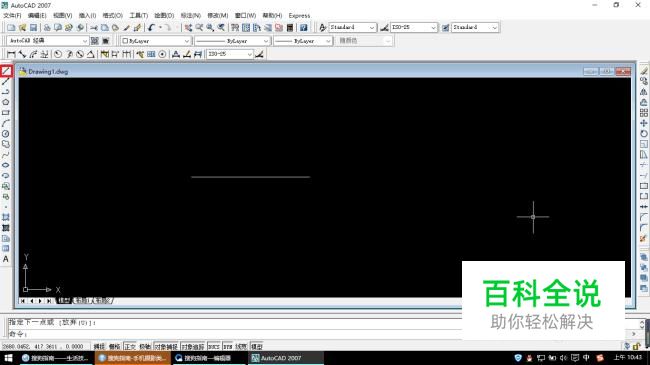Open the AutoCAD 经典 workspace dropdown
This screenshot has width=650, height=365.
coord(48,41)
